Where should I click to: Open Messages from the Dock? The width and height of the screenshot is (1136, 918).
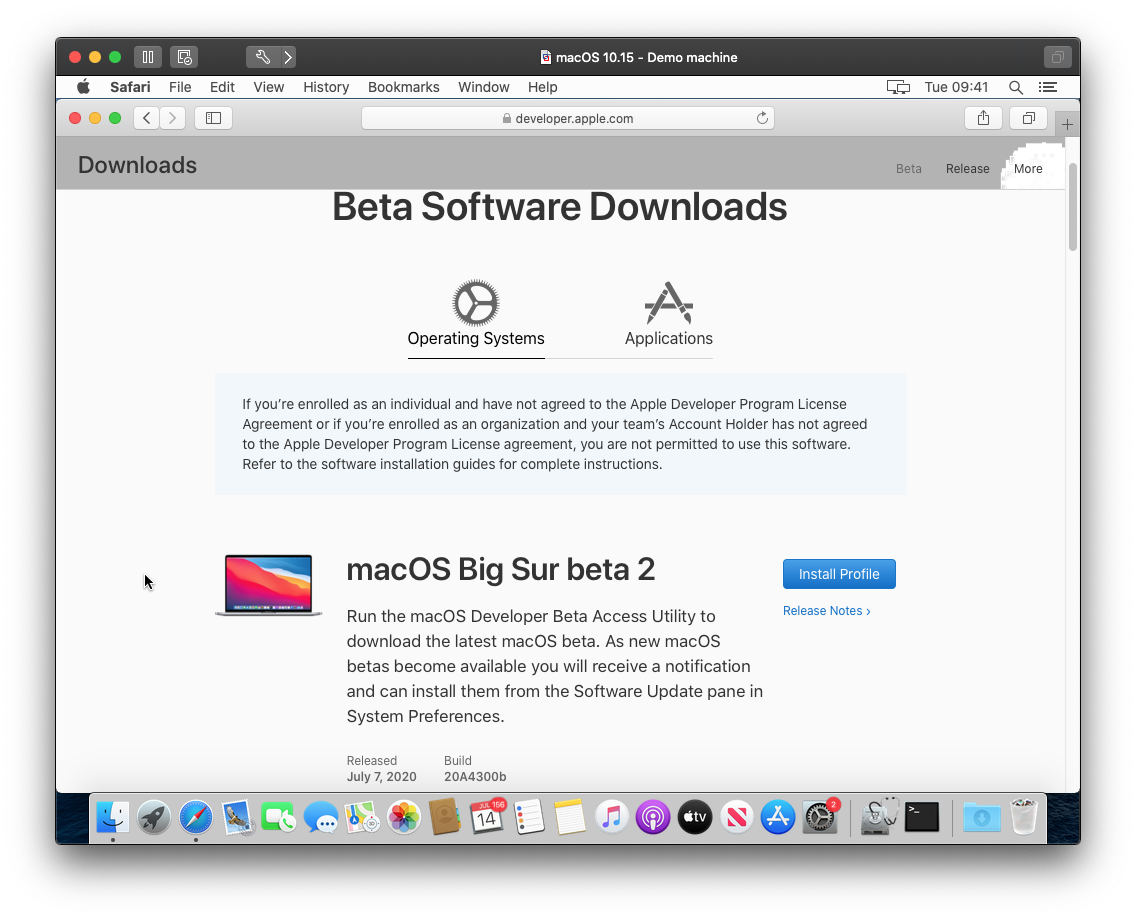tap(320, 817)
